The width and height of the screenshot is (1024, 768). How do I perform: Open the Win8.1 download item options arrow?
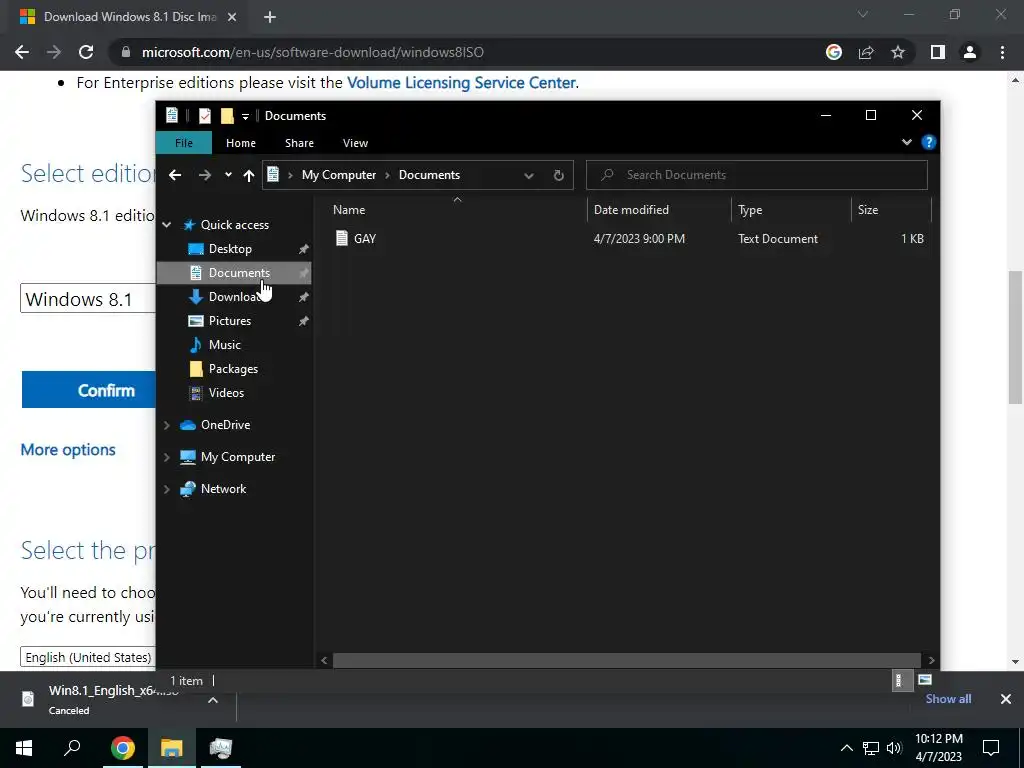coord(212,700)
